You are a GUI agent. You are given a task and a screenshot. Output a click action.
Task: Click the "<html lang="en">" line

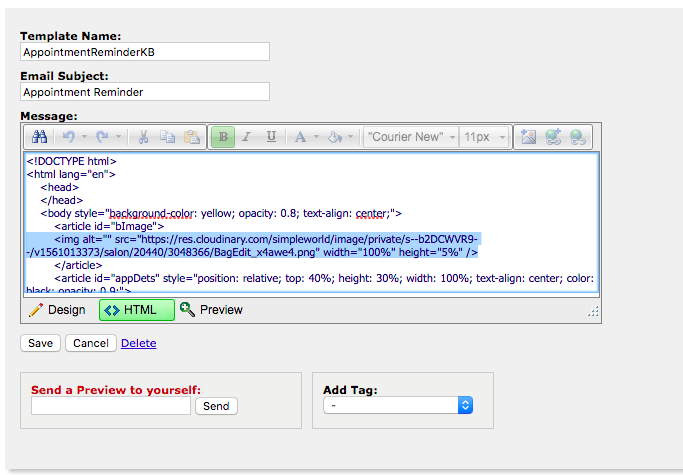click(x=71, y=174)
